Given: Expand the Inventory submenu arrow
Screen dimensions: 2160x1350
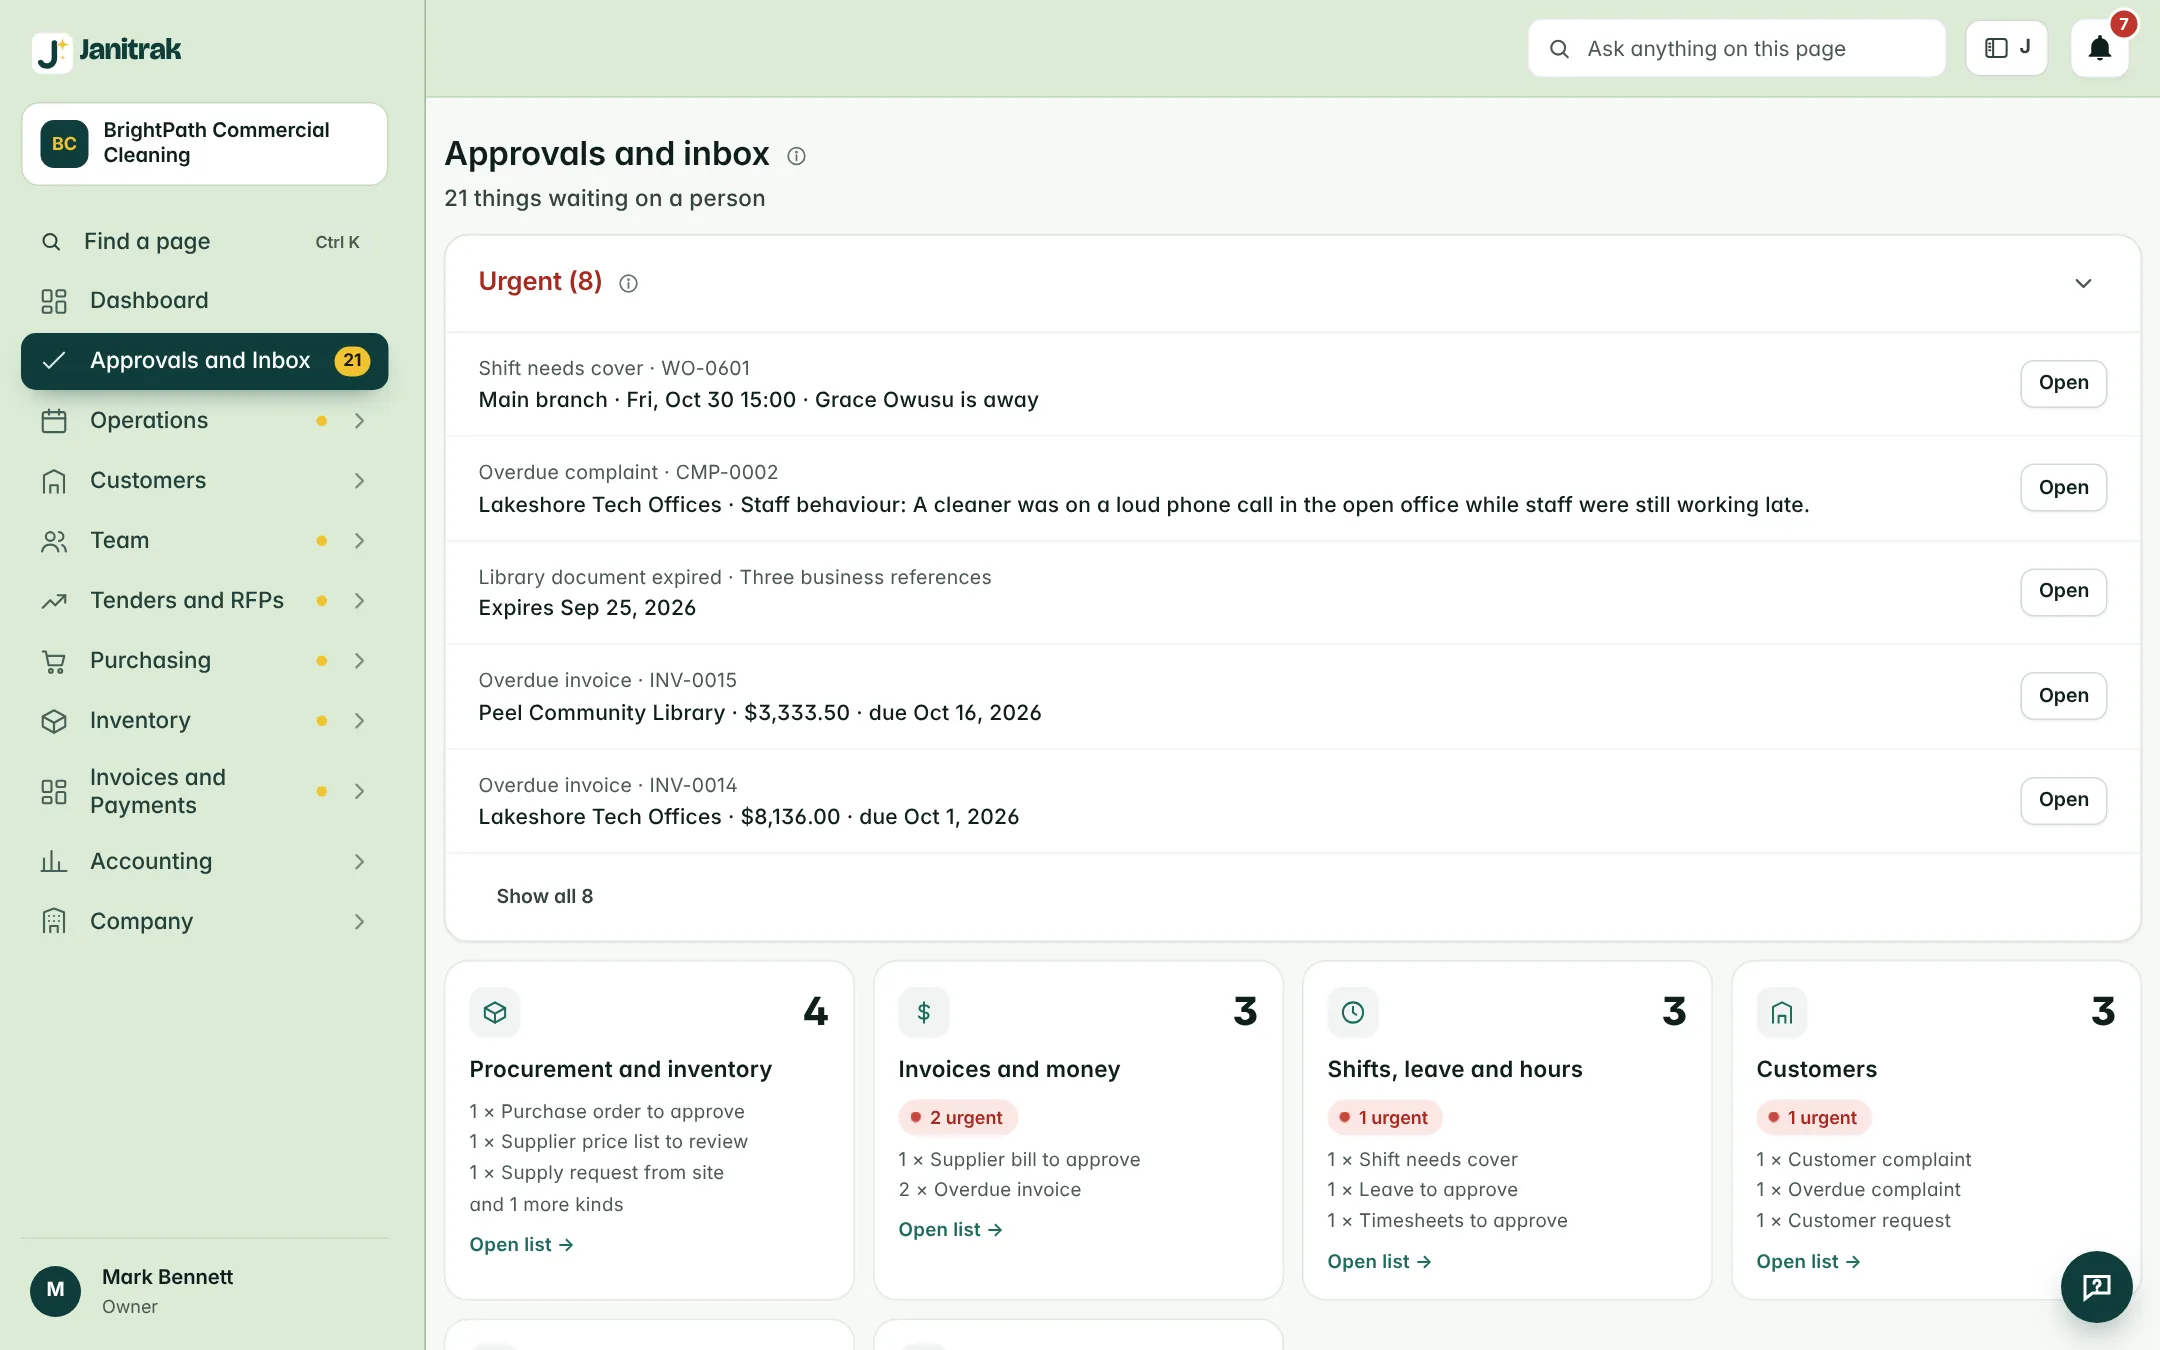Looking at the screenshot, I should click(x=359, y=721).
